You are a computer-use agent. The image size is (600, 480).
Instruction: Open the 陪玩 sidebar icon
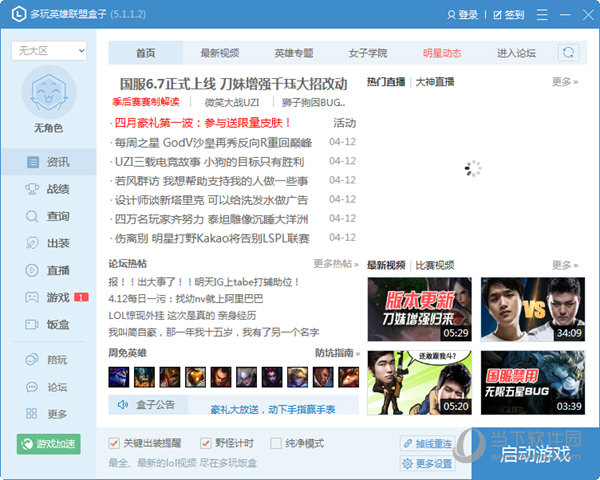pos(32,360)
